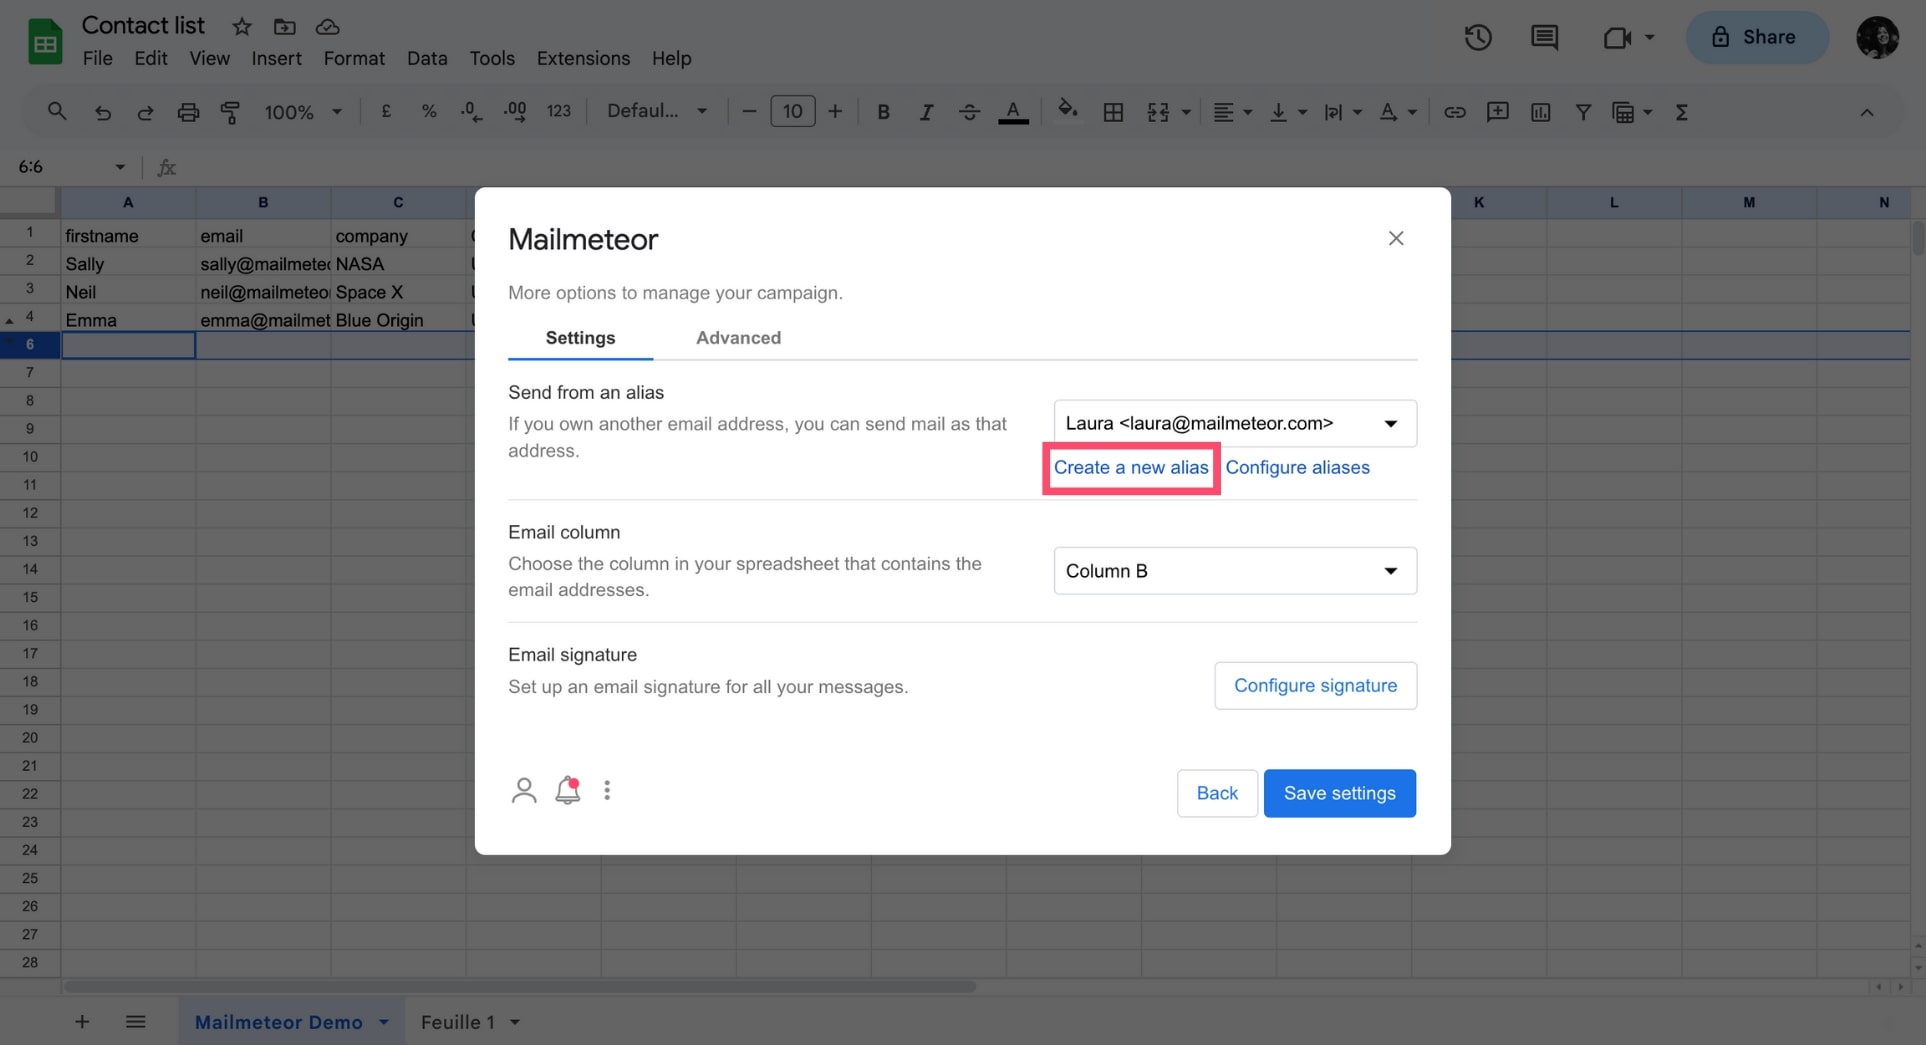1926x1046 pixels.
Task: Open the File menu
Action: pyautogui.click(x=97, y=58)
